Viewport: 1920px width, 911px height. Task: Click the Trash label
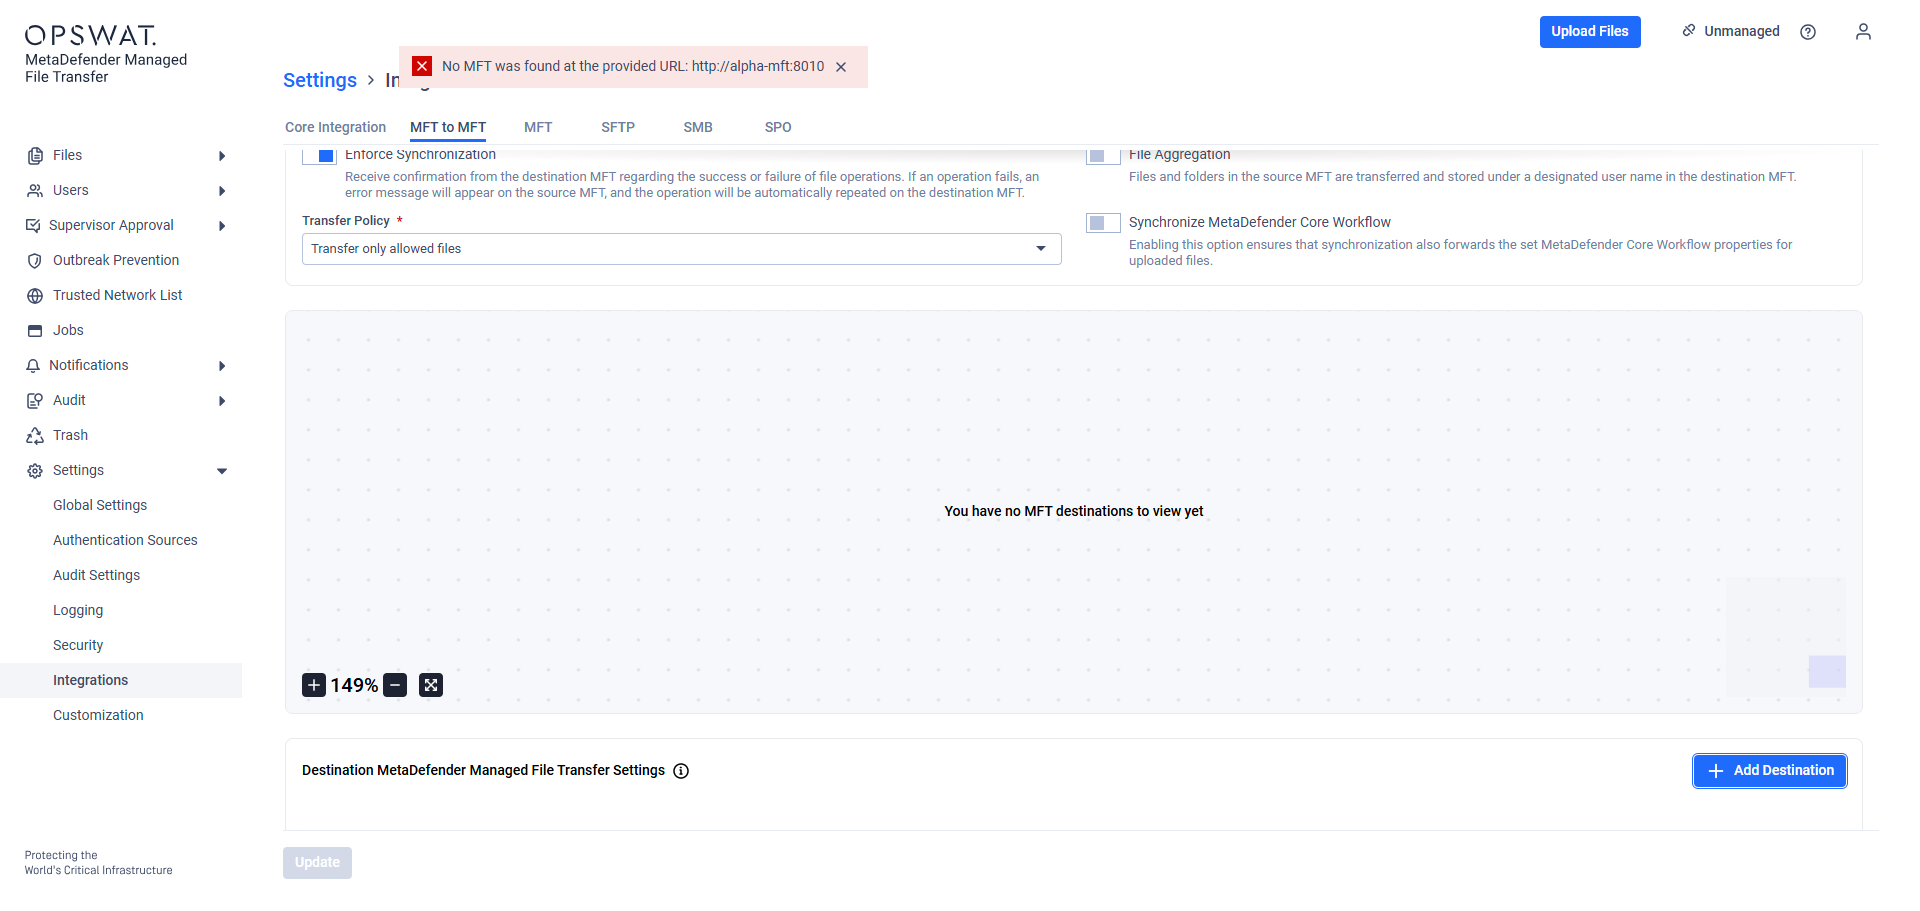[70, 436]
